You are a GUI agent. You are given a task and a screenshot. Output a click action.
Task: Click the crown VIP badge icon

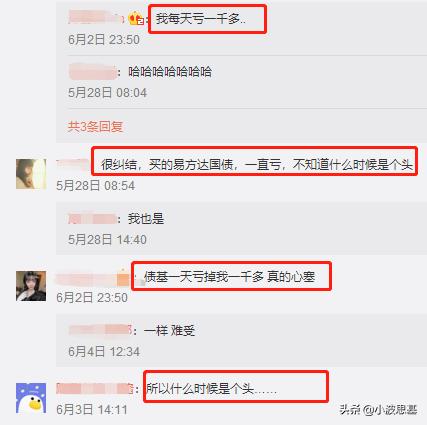pos(136,18)
